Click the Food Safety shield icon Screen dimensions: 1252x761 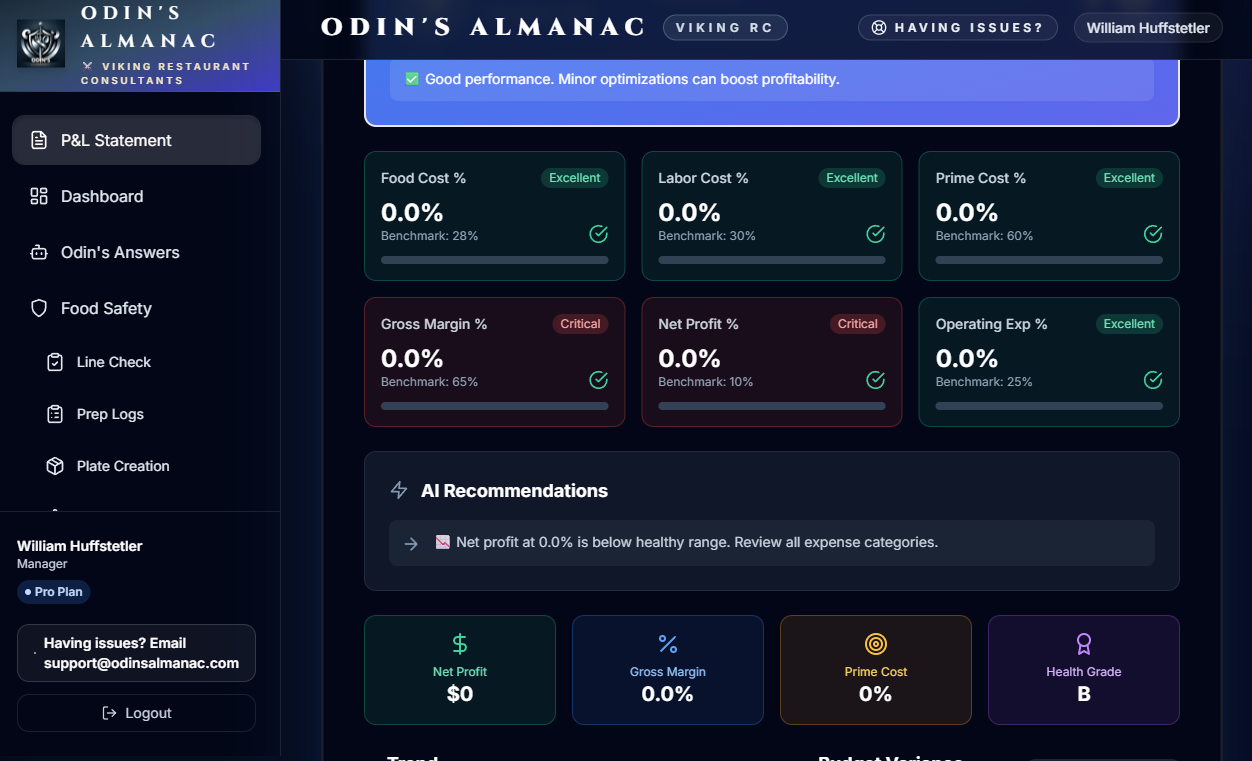coord(38,308)
